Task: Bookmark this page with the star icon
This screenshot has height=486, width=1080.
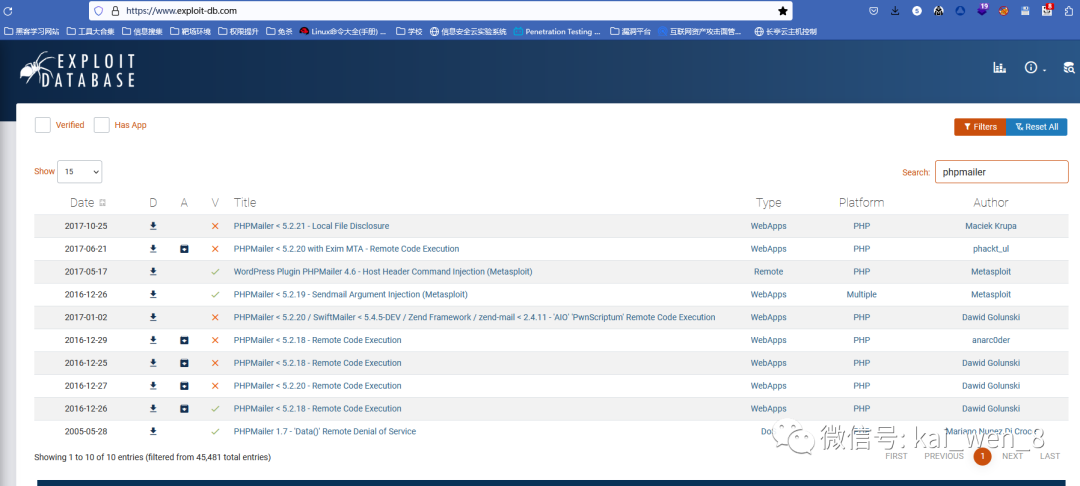Action: [782, 11]
